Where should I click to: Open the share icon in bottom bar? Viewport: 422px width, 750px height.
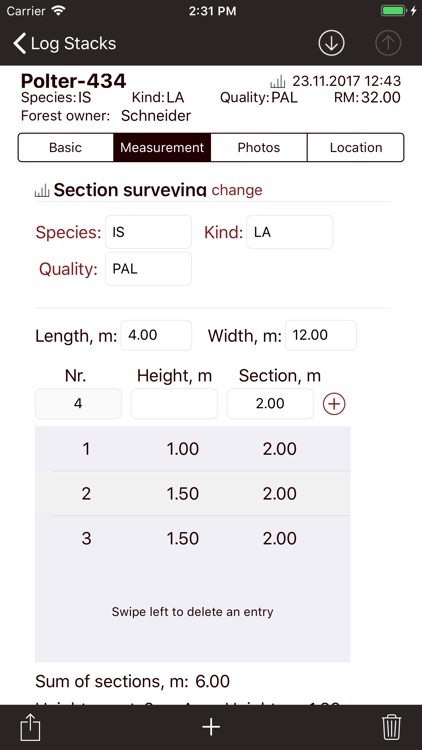tap(30, 727)
